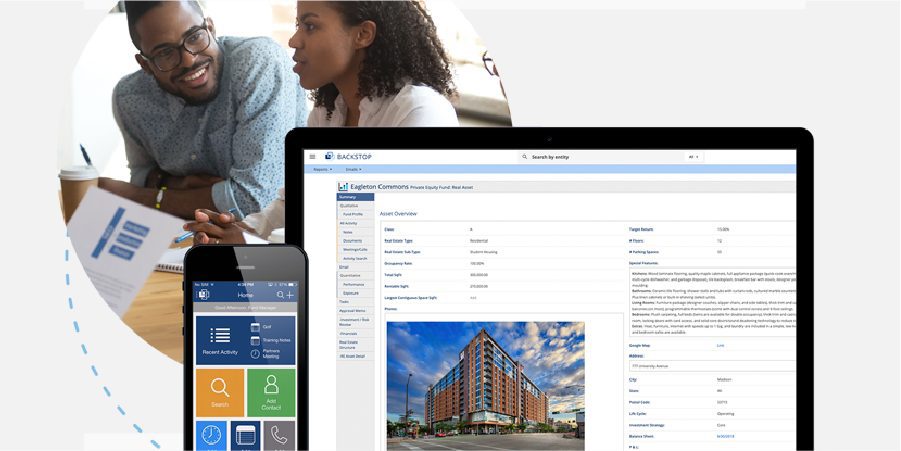
Task: Tap the blue clock tile on phone
Action: [212, 436]
